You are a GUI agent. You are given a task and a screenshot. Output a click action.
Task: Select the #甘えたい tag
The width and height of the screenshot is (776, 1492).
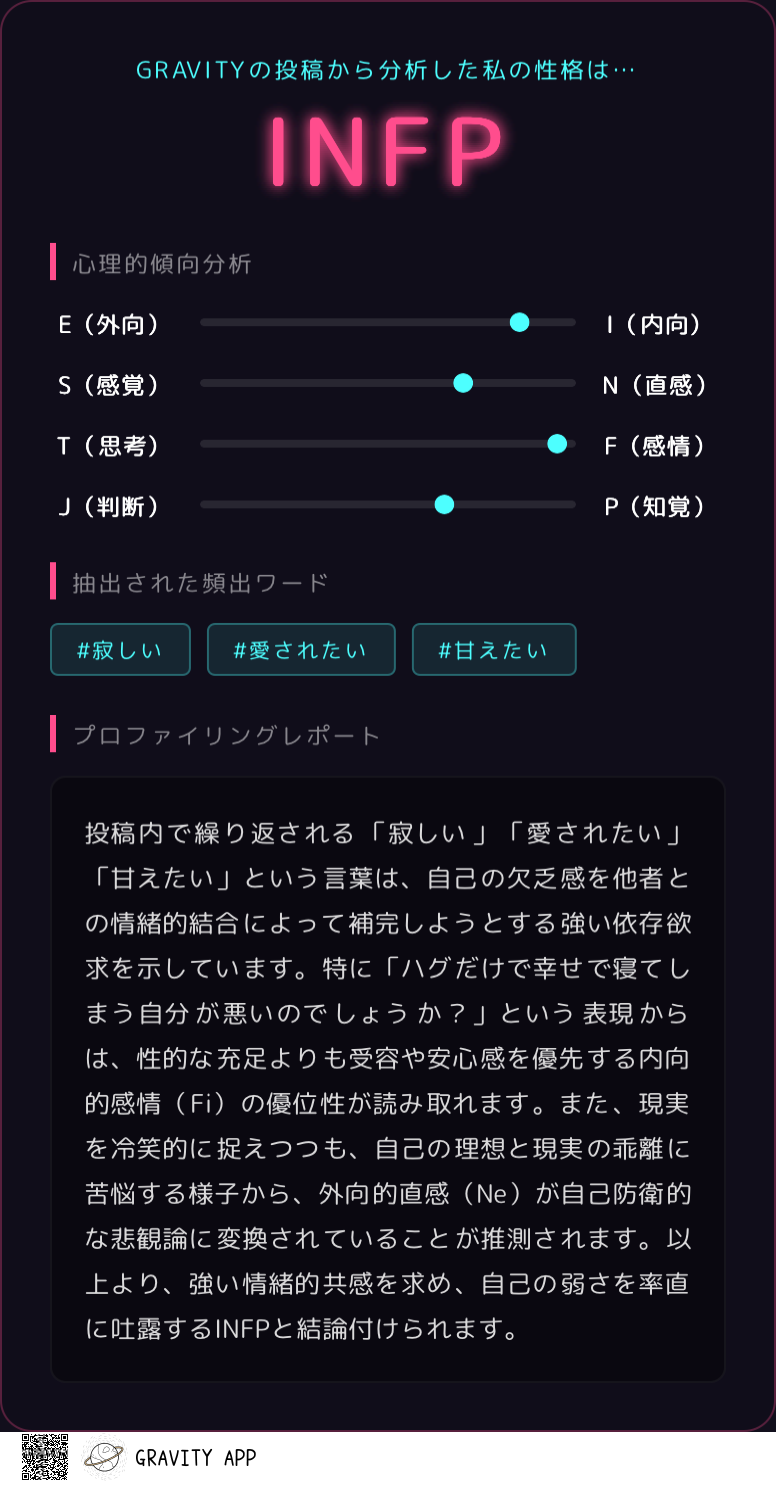(x=494, y=650)
